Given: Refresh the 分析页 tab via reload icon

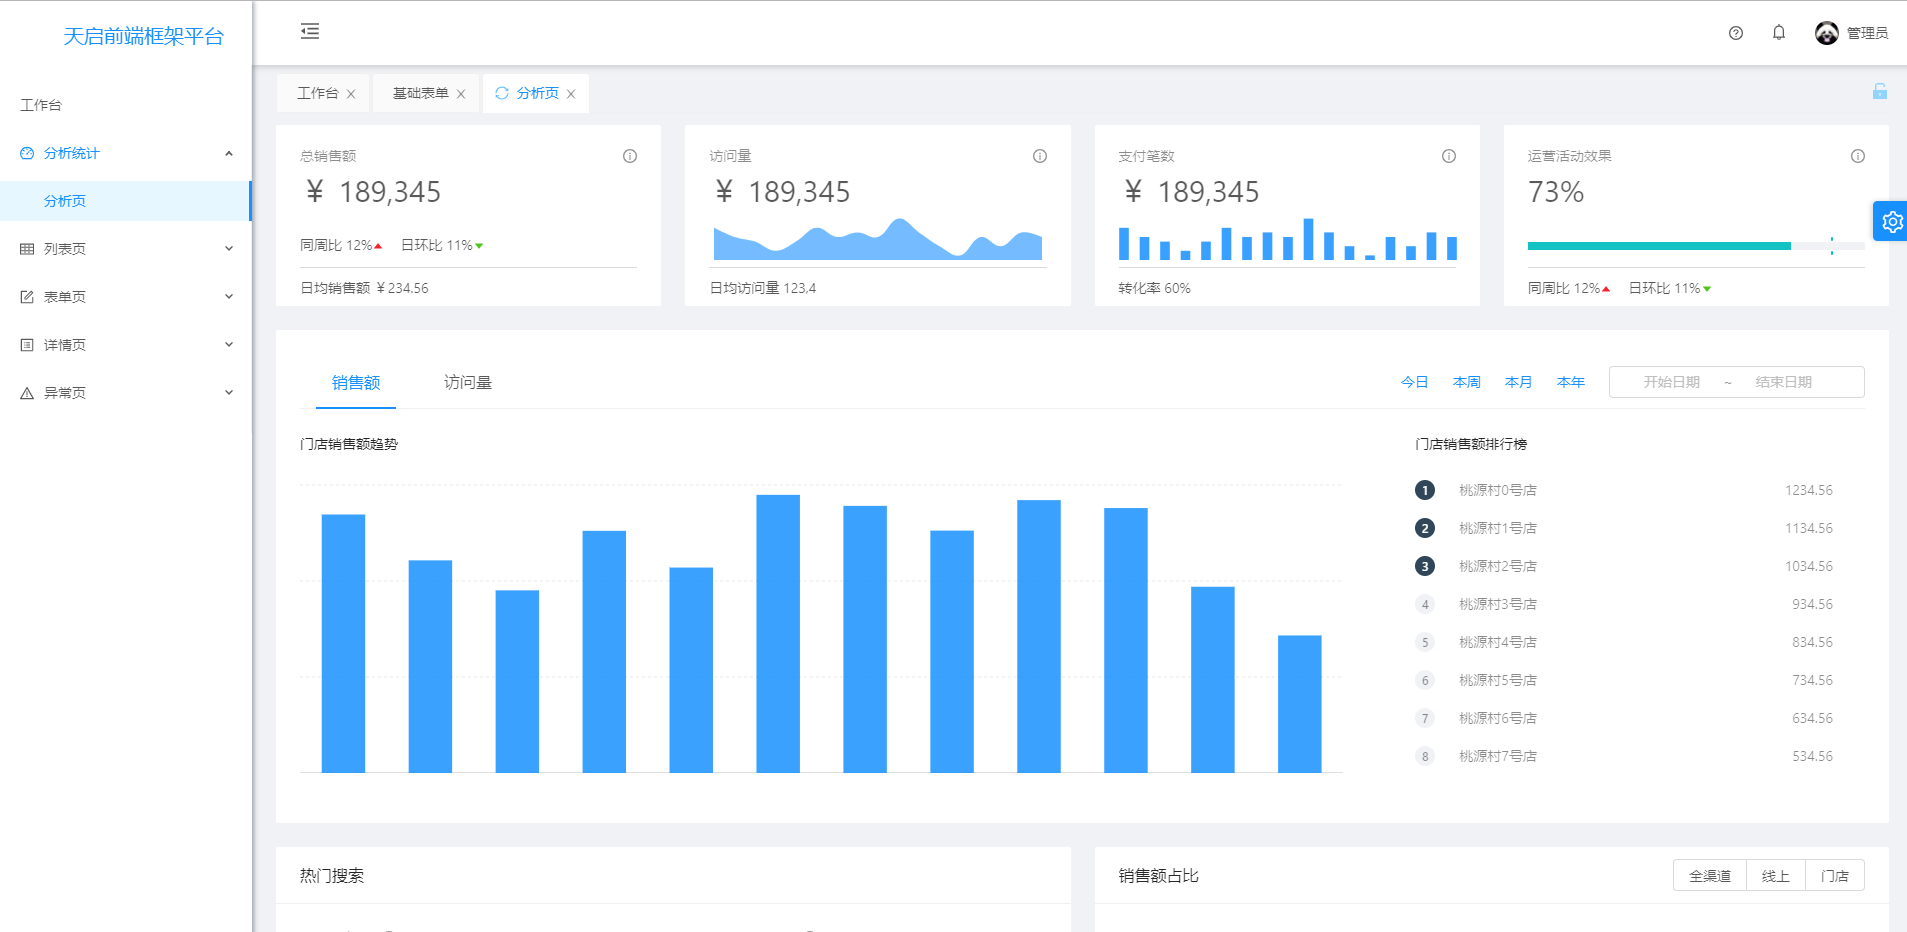Looking at the screenshot, I should [x=502, y=93].
